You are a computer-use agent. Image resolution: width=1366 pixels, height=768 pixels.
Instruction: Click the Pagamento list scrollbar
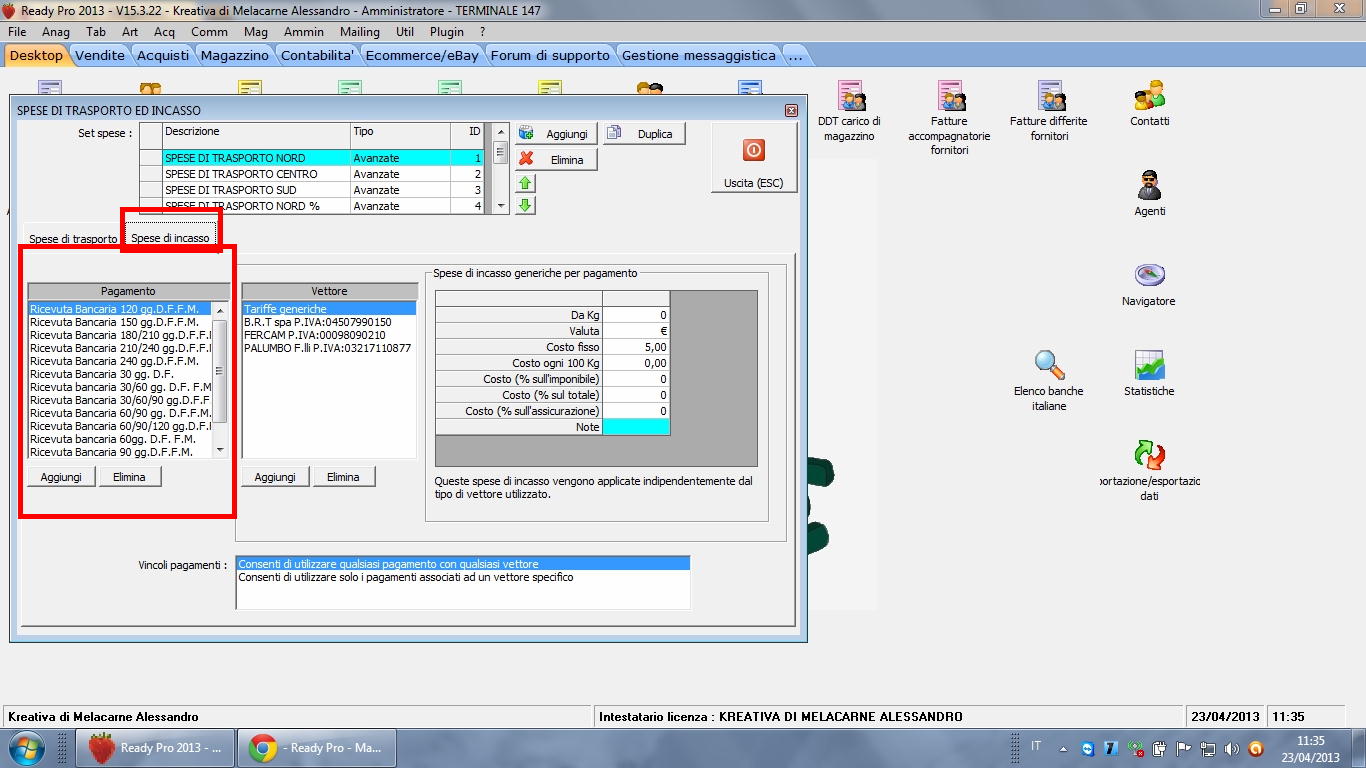221,379
